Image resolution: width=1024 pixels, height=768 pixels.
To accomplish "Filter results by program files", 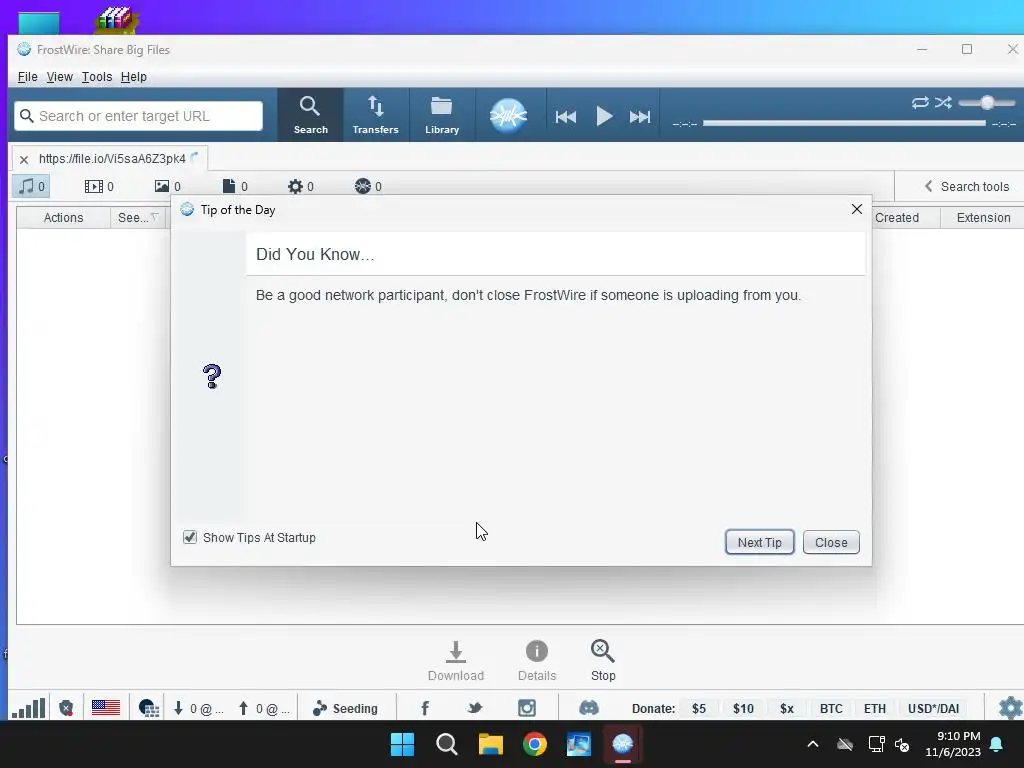I will (x=300, y=187).
